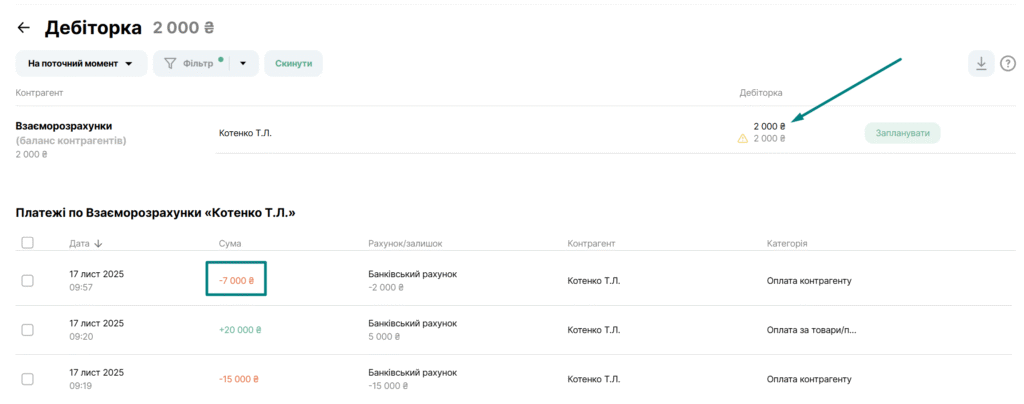Select the +20 000 ₴ payment checkbox
This screenshot has width=1024, height=404.
(x=27, y=330)
